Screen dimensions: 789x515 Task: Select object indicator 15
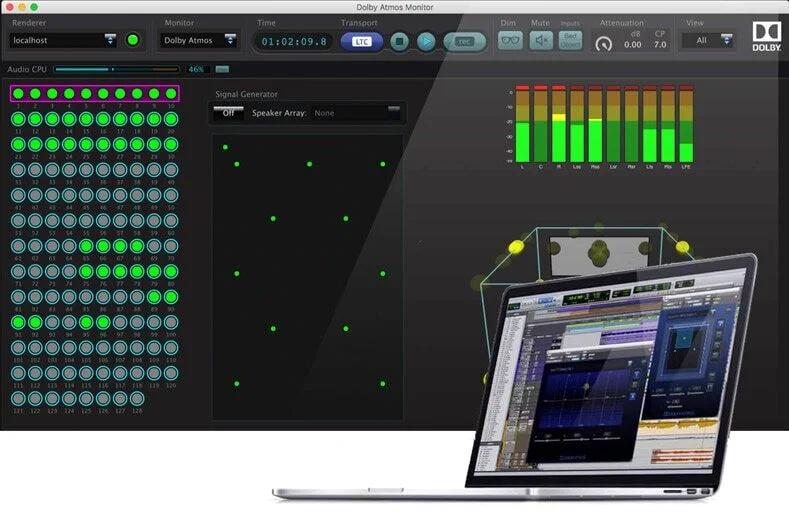[x=86, y=119]
